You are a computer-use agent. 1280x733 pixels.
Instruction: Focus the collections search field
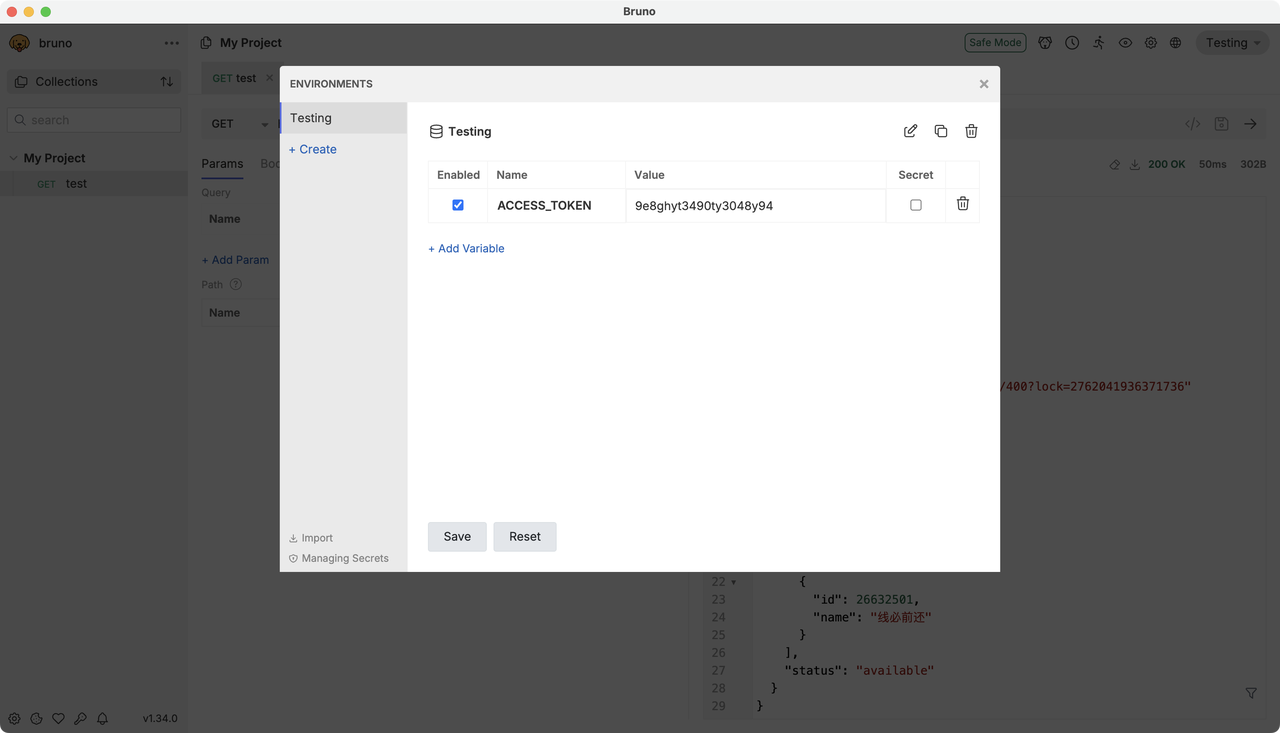94,120
